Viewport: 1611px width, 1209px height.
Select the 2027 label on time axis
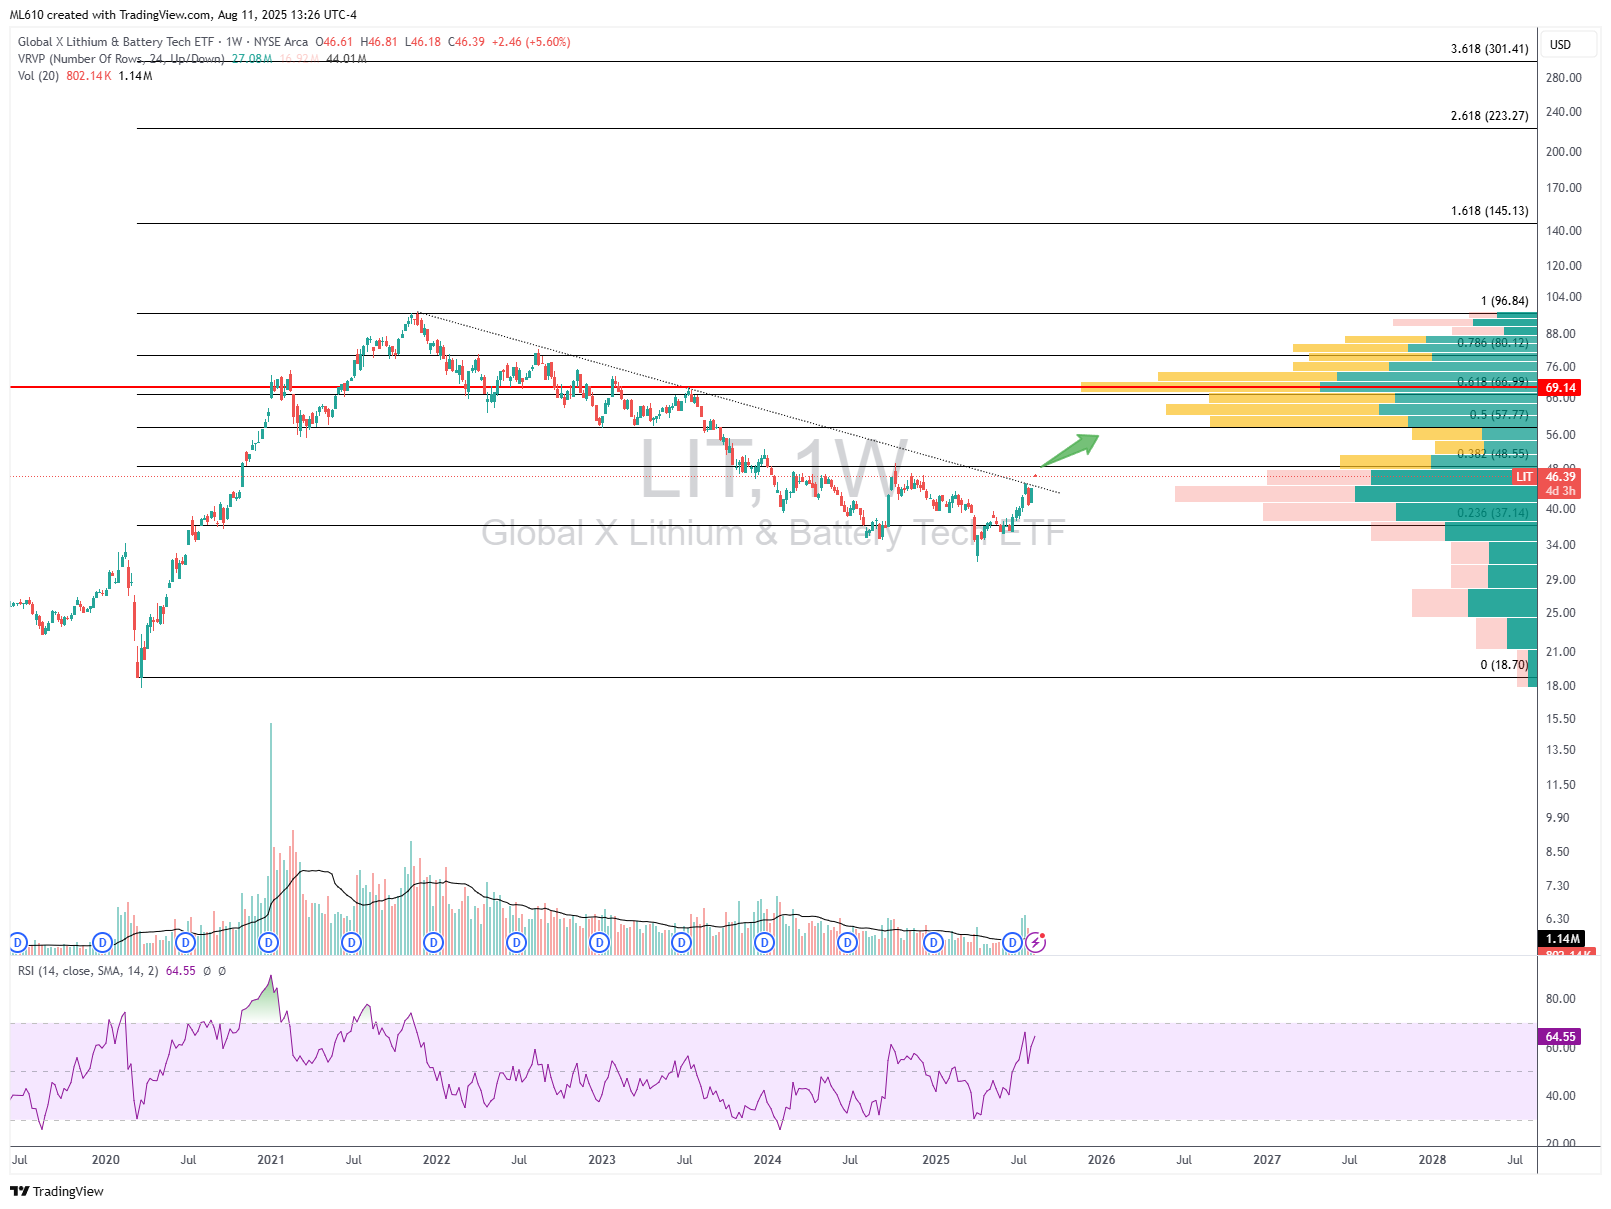point(1267,1160)
